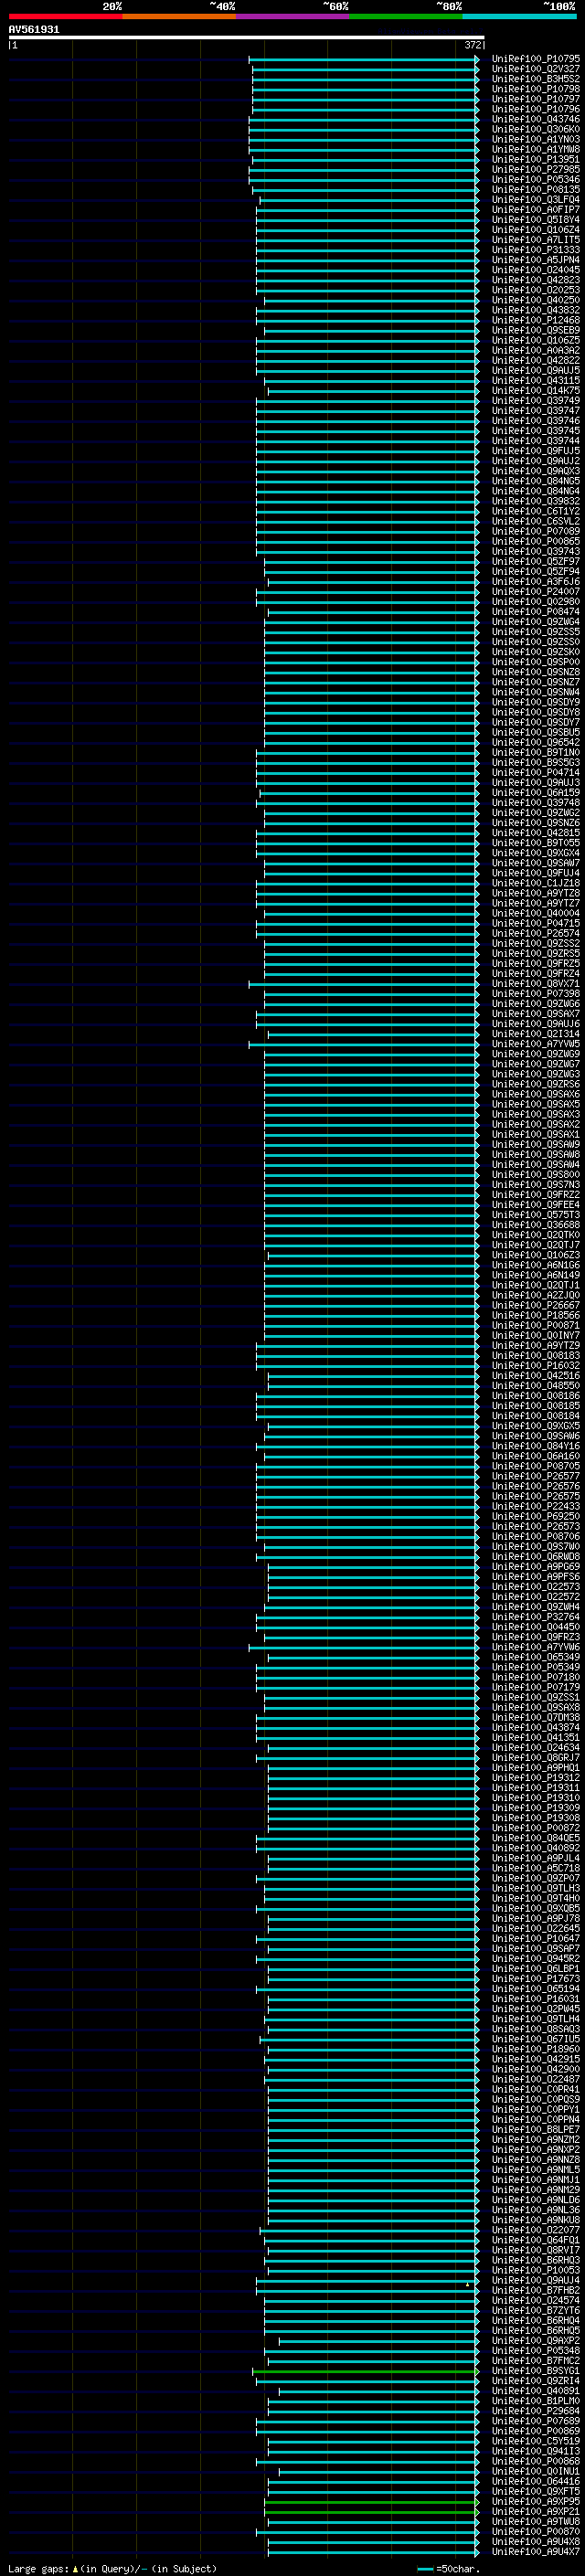Screen dimensions: 585x2576
Task: Click the label UniRef100_P22433
Action: click(535, 1506)
